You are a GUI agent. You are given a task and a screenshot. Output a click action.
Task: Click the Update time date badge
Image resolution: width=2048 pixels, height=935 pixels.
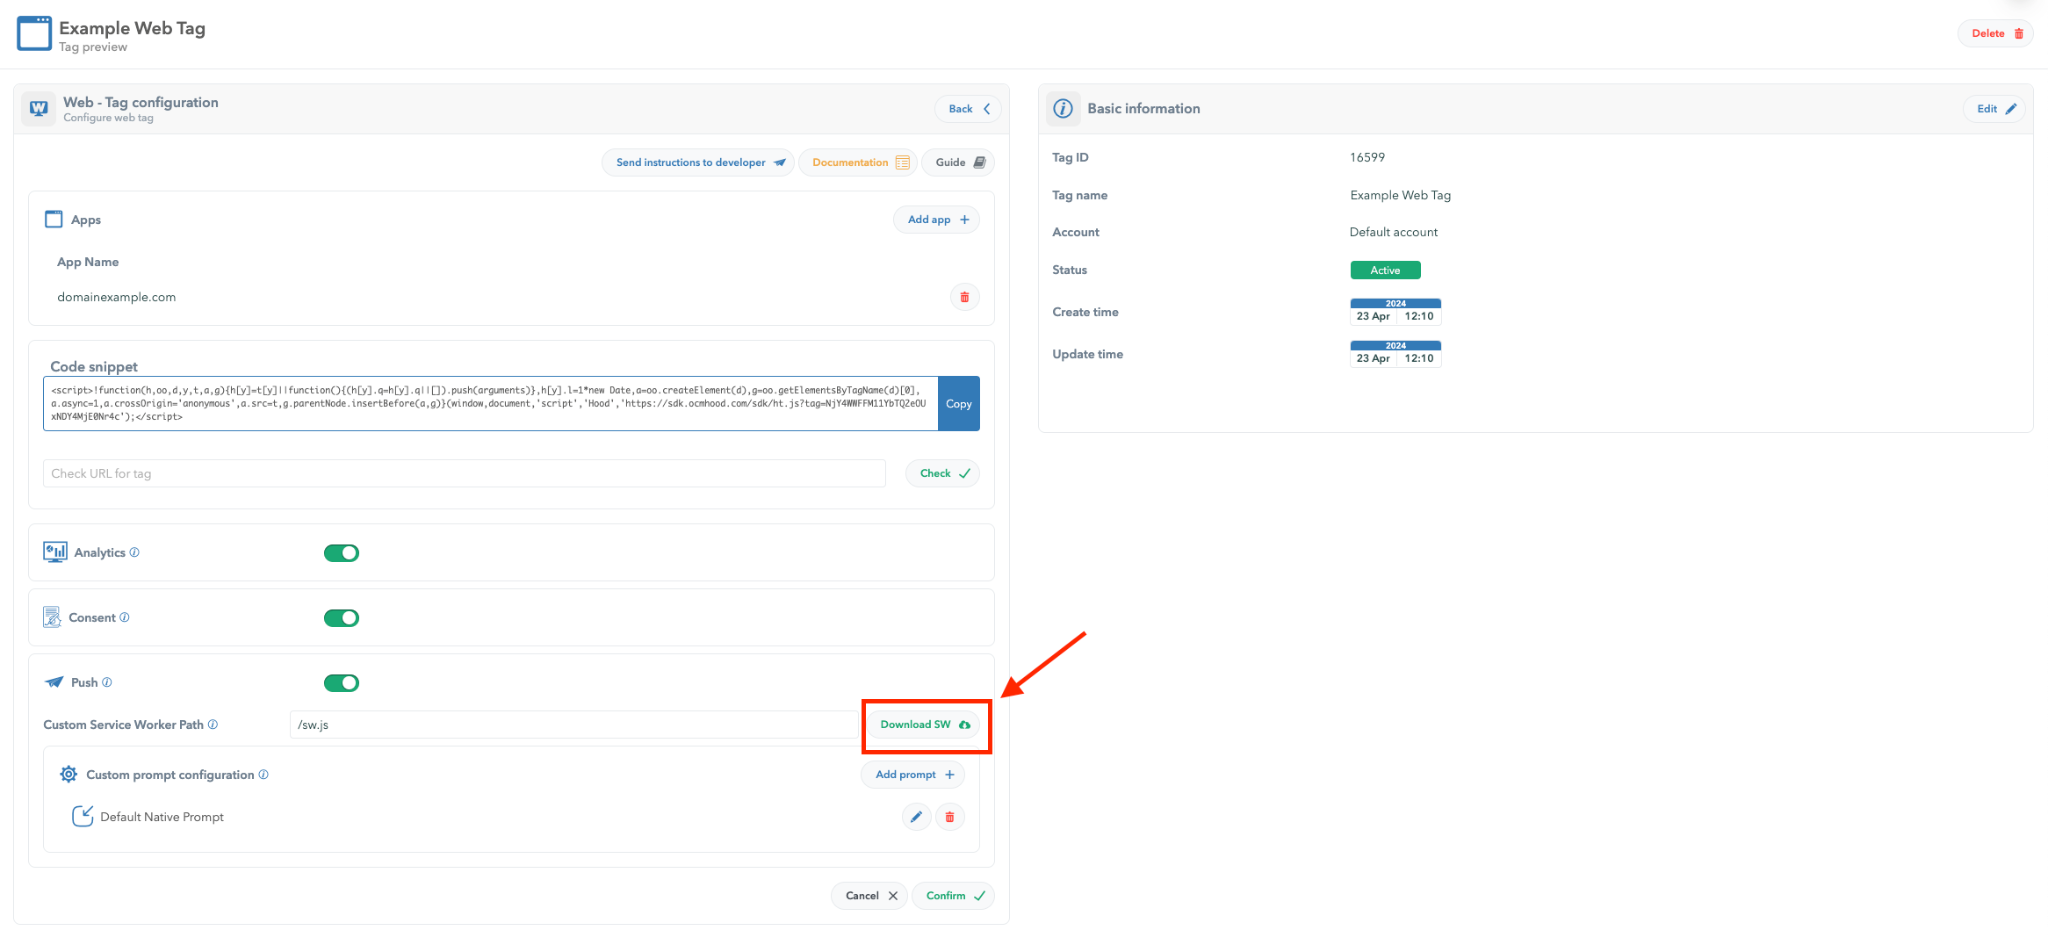pos(1395,354)
